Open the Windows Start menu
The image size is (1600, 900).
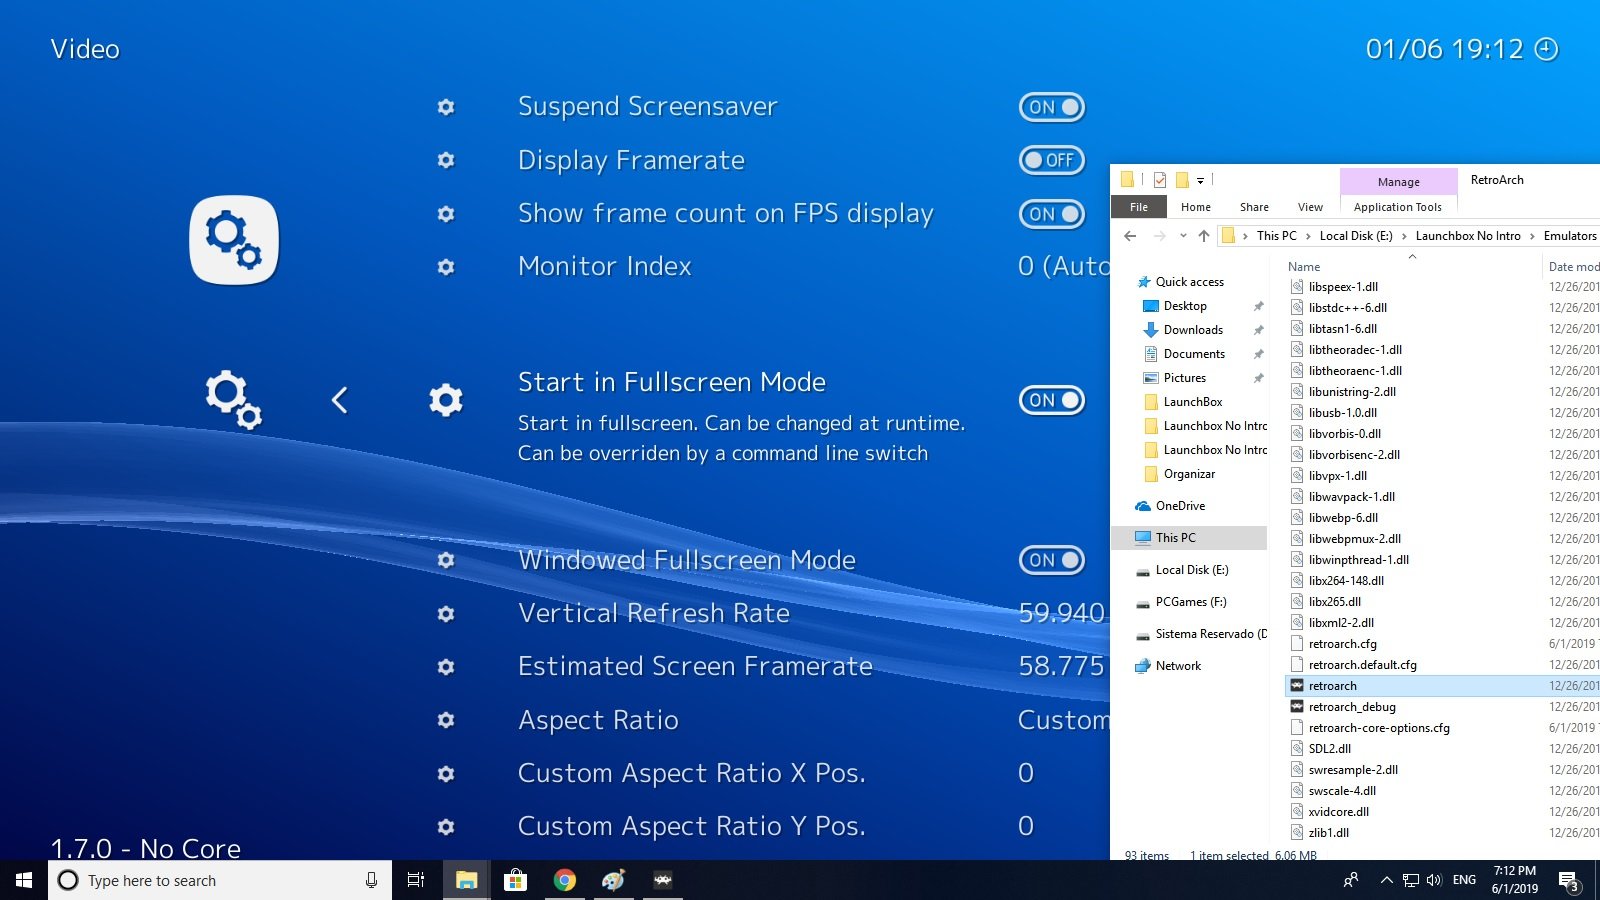(x=24, y=880)
